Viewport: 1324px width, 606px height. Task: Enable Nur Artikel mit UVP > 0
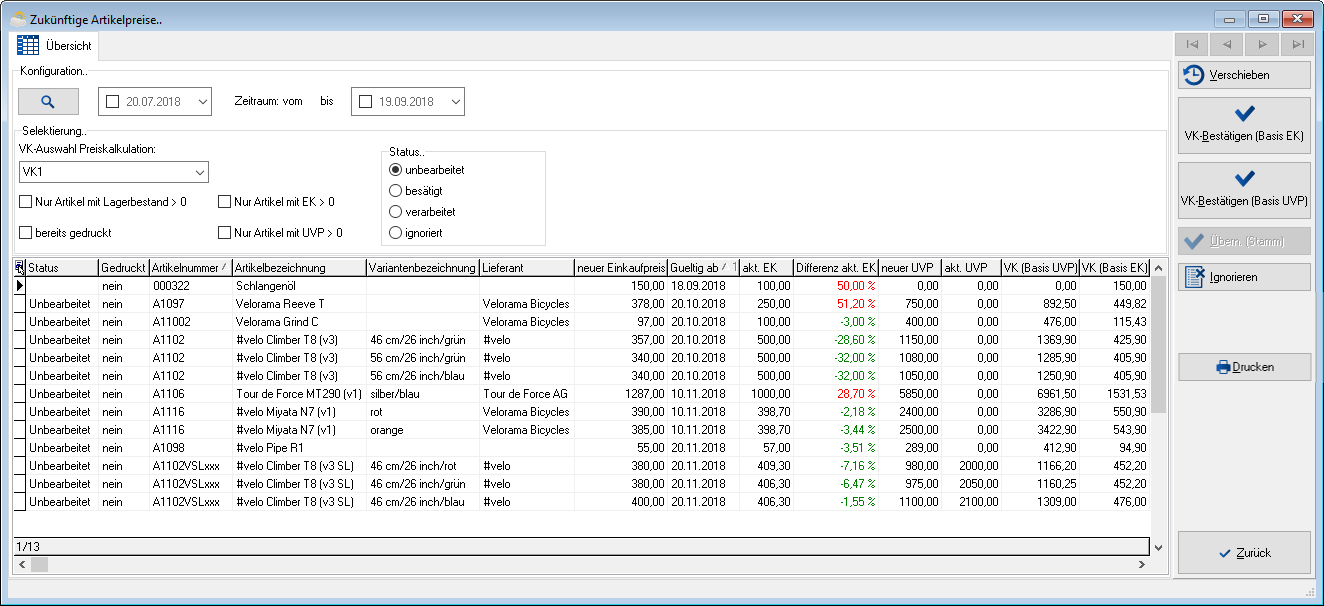click(280, 233)
